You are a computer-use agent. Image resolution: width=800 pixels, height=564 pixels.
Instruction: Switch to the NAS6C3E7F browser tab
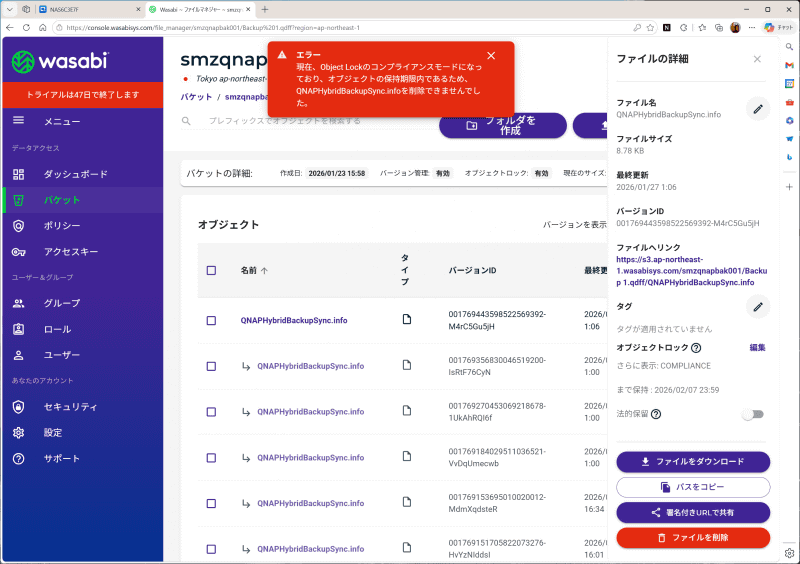pyautogui.click(x=90, y=9)
